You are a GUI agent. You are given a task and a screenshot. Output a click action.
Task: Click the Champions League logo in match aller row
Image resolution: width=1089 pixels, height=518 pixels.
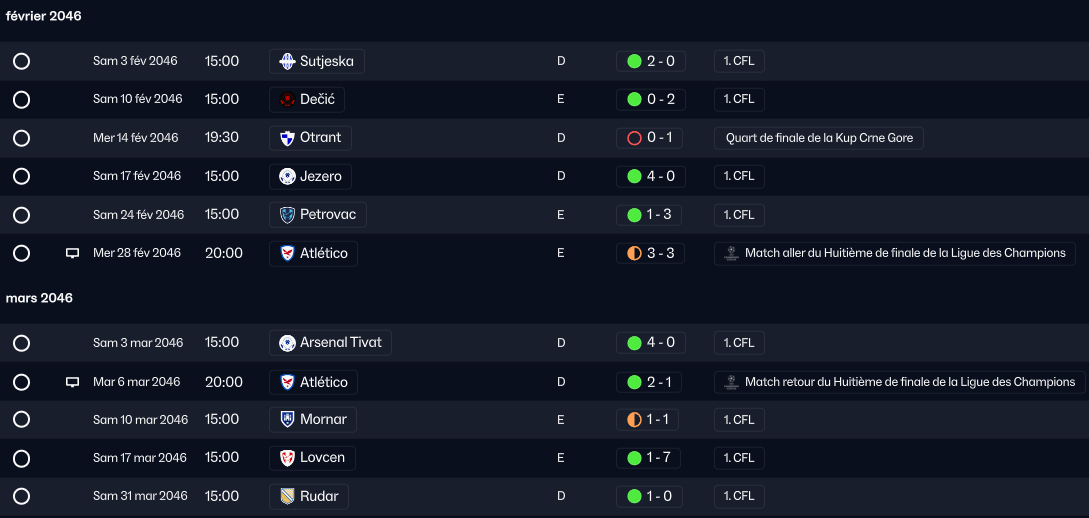(x=730, y=253)
